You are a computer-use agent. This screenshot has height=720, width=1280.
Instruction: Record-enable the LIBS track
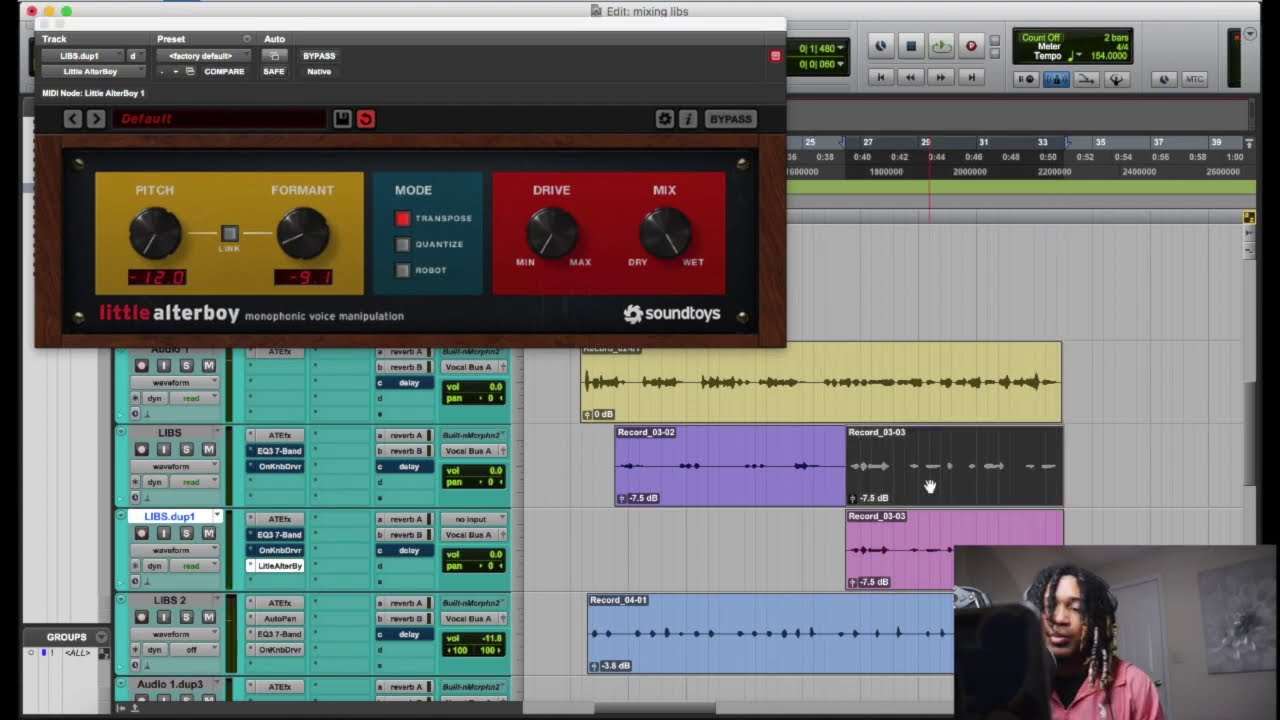click(x=141, y=450)
